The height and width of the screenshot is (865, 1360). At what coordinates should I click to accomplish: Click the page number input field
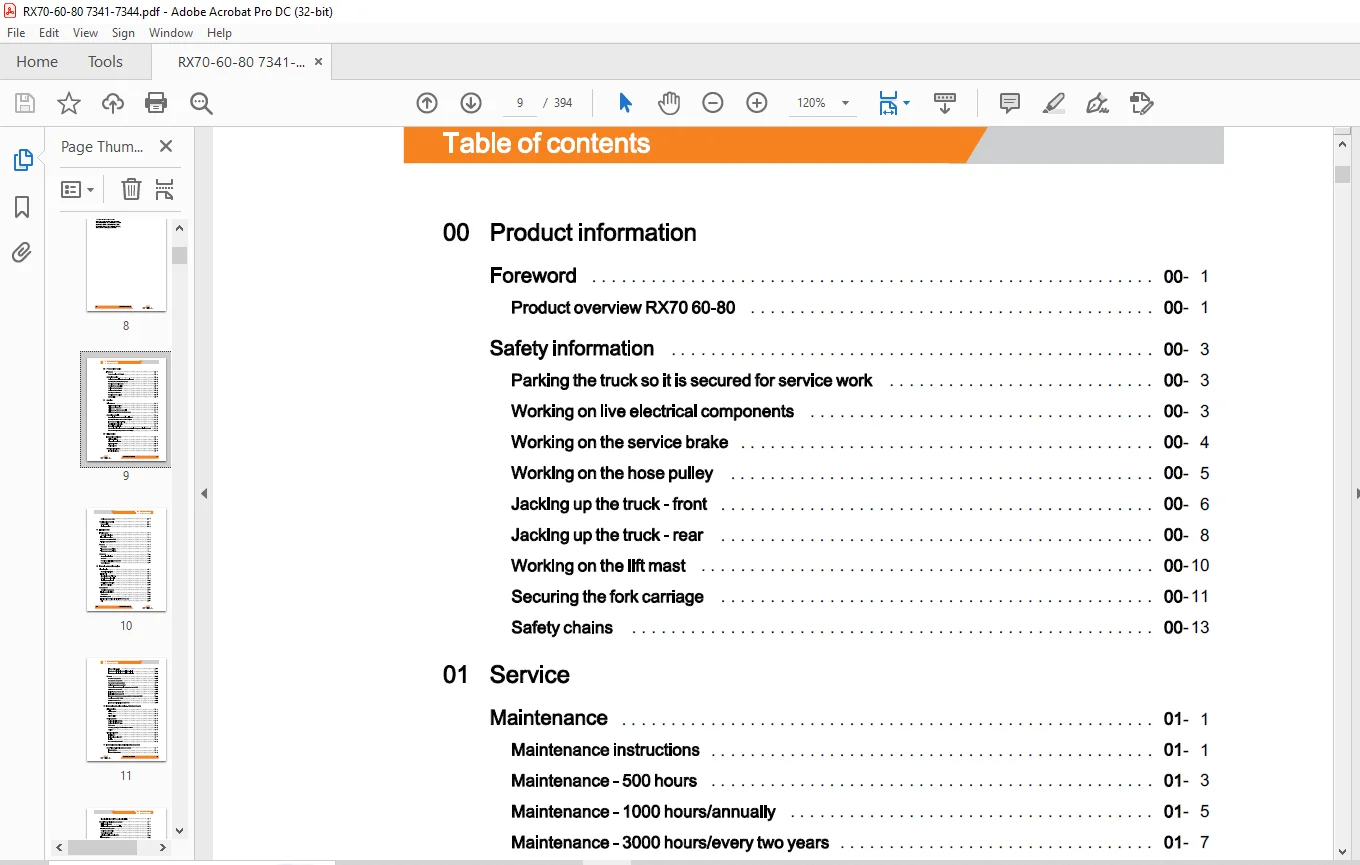[519, 103]
